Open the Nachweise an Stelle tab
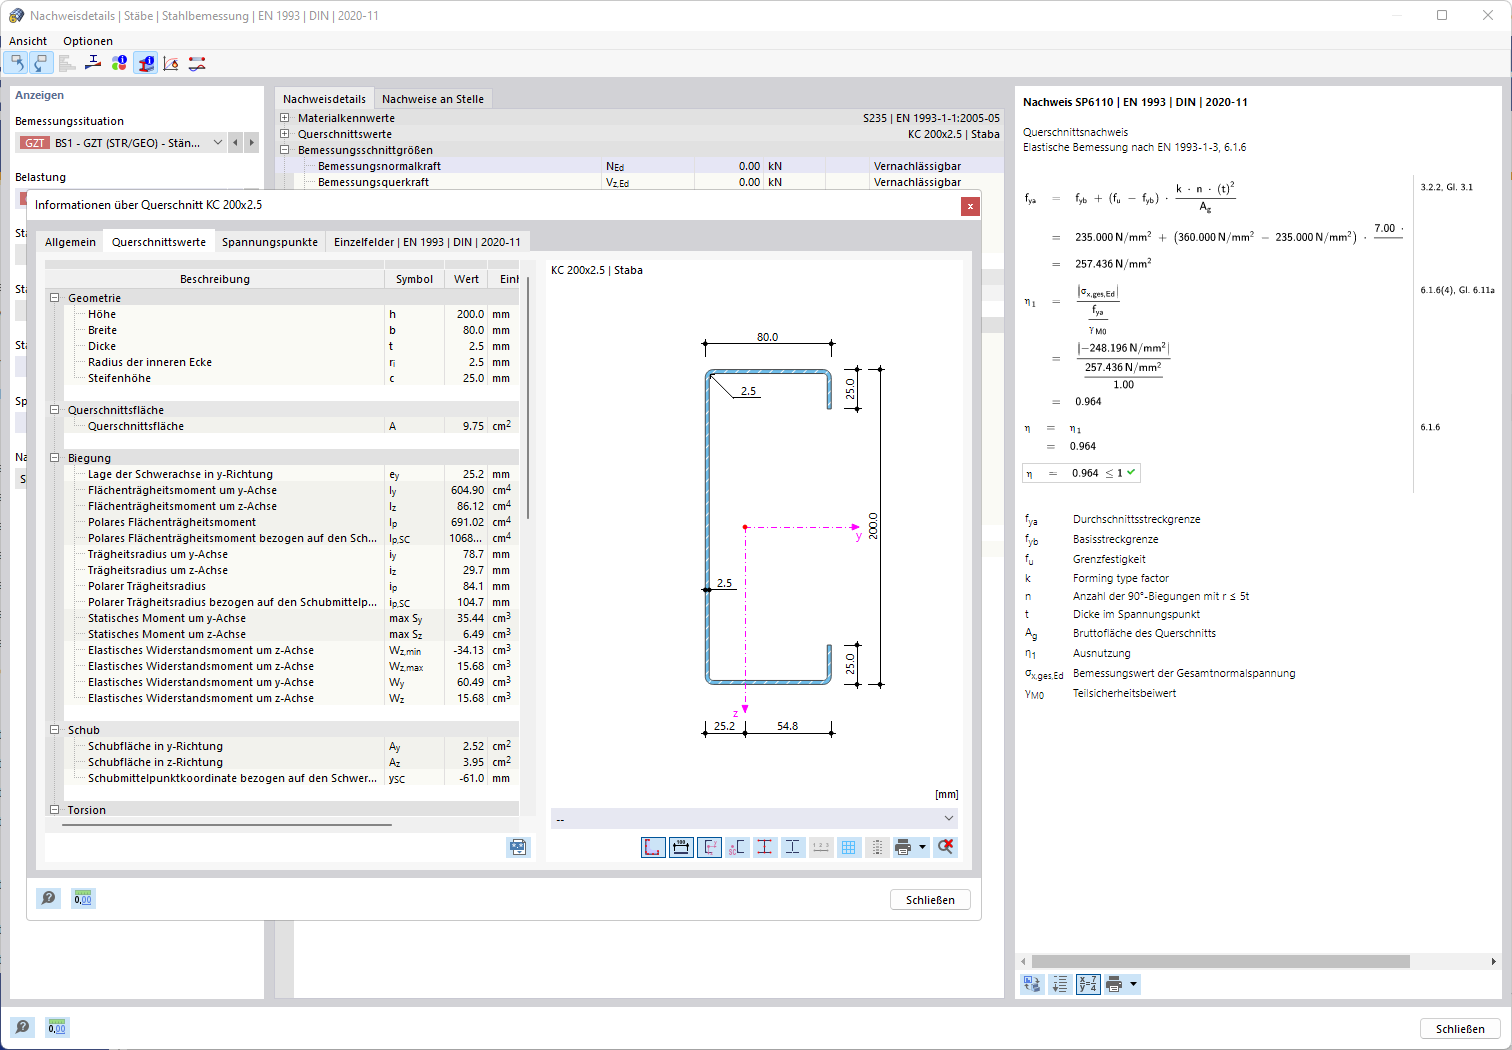This screenshot has width=1512, height=1050. (x=433, y=99)
